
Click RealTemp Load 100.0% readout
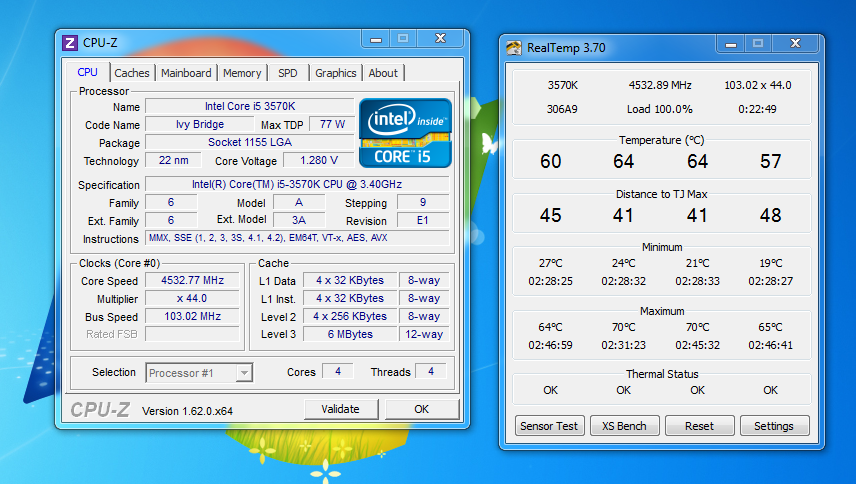coord(659,109)
